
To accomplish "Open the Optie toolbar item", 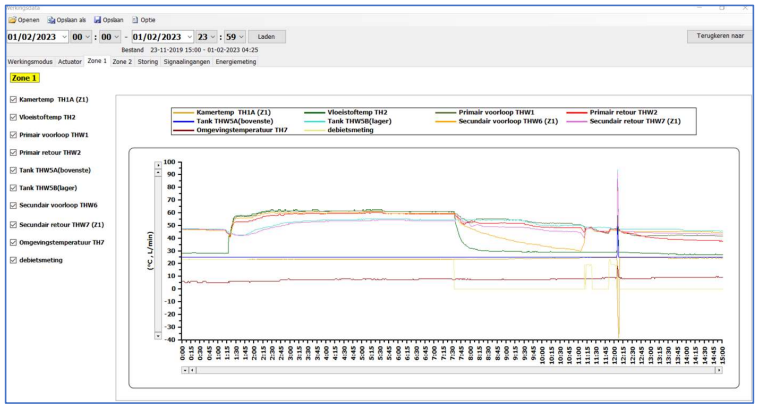I will coord(143,19).
